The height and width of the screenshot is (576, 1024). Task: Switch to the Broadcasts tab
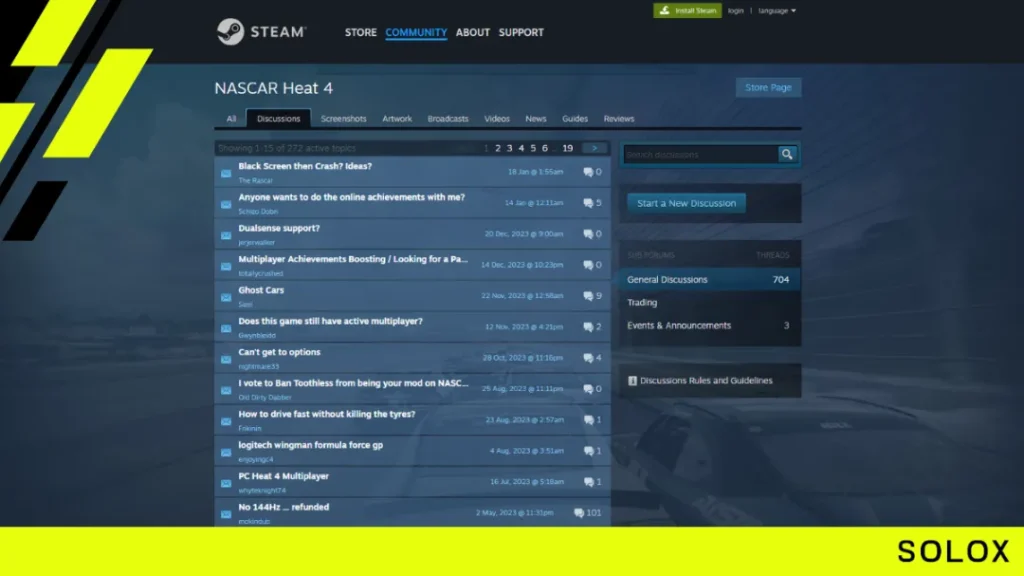448,119
